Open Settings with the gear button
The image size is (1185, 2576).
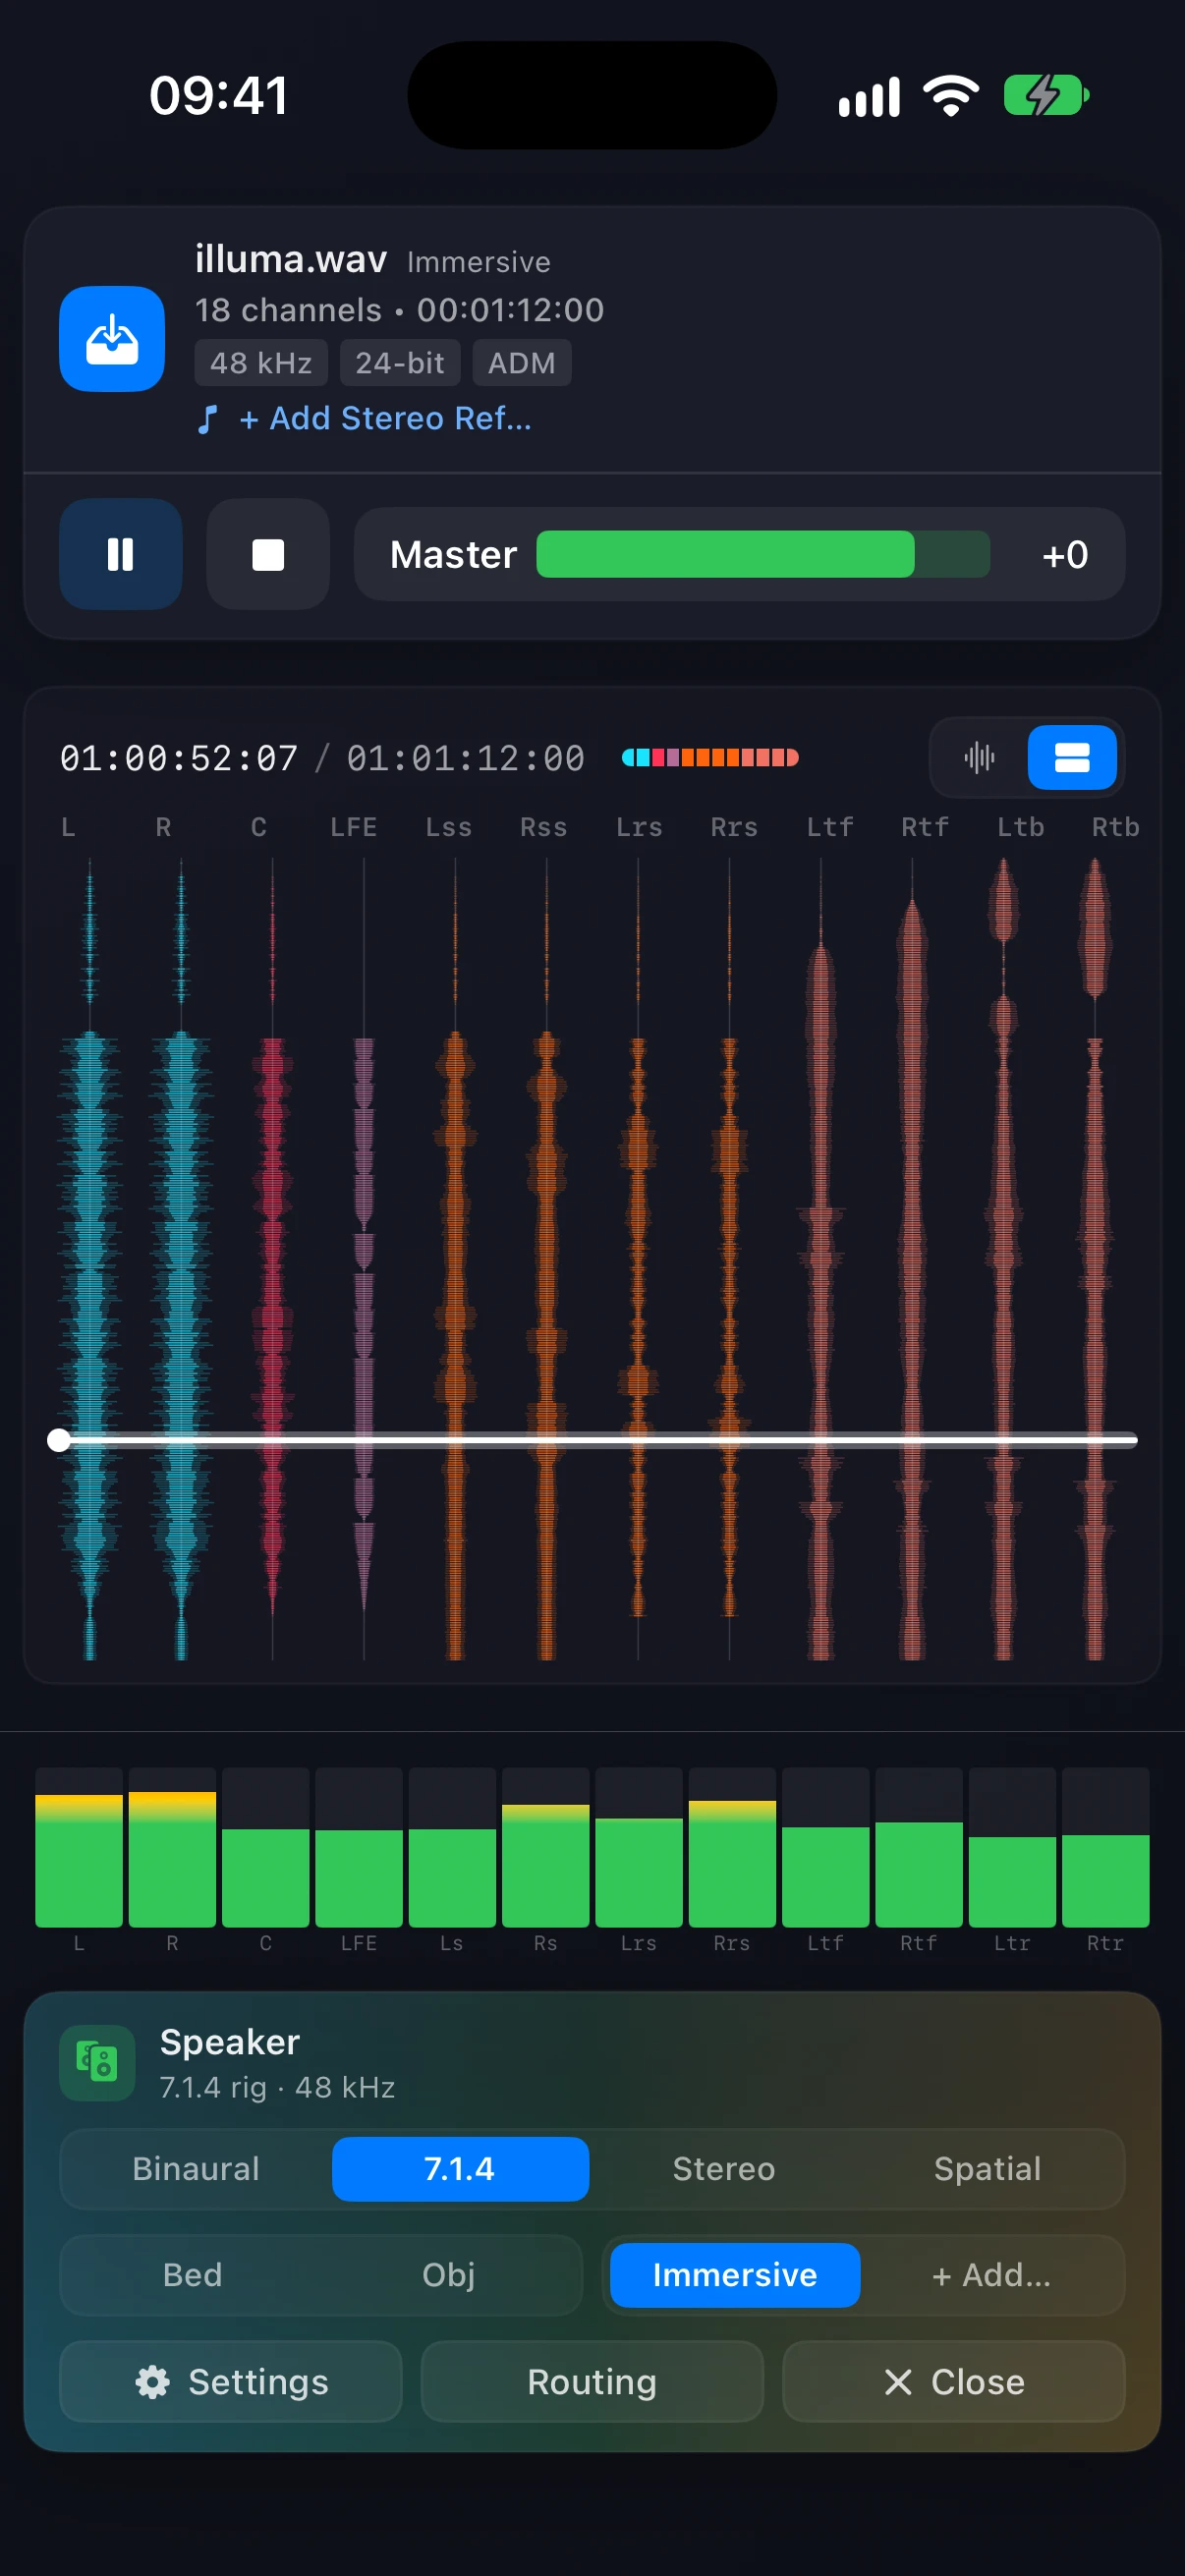[x=231, y=2381]
